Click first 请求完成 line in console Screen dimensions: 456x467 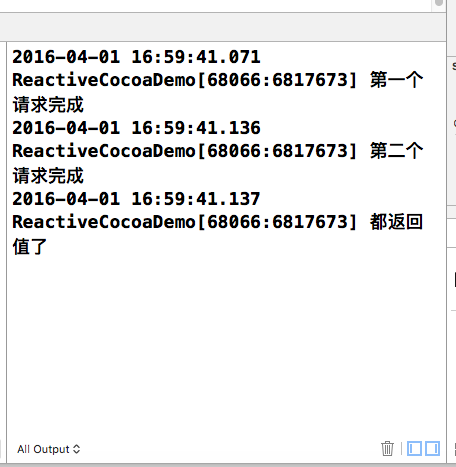(48, 105)
